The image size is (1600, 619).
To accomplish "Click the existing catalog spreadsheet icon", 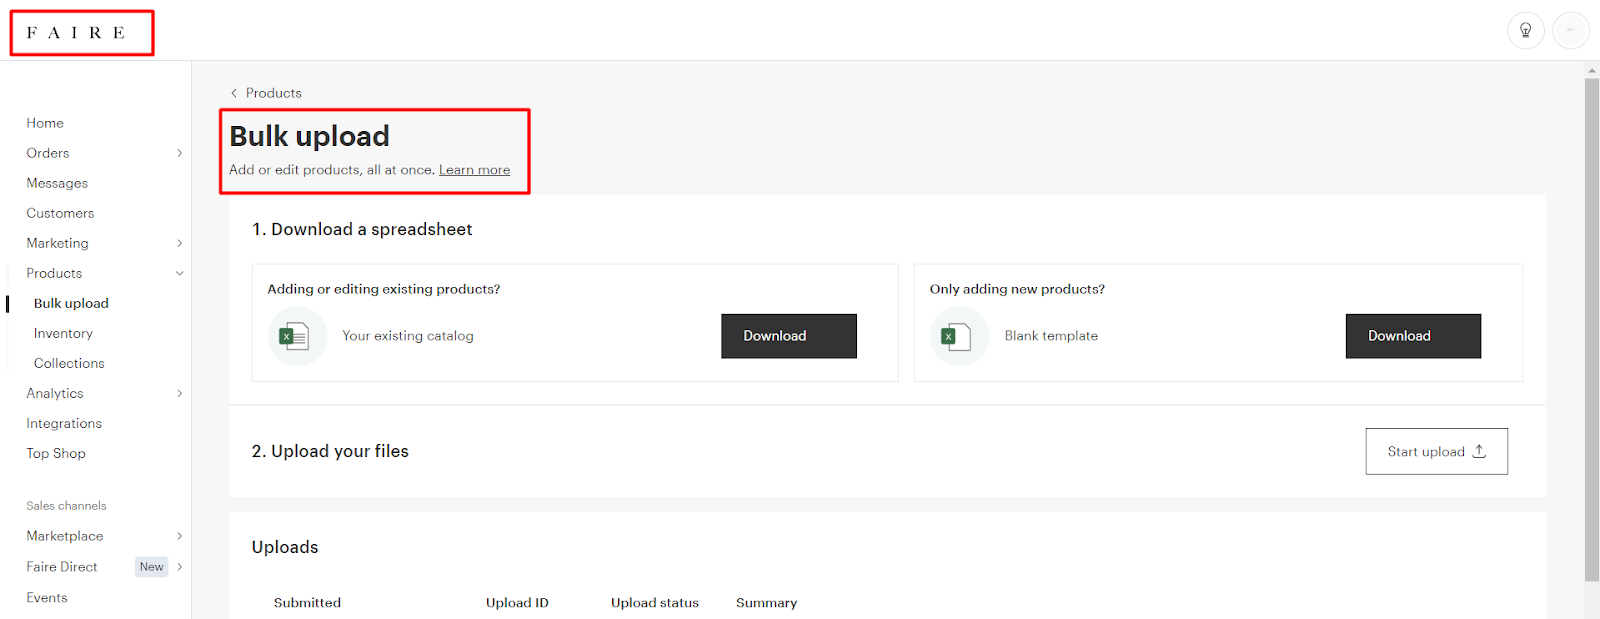I will click(x=297, y=336).
